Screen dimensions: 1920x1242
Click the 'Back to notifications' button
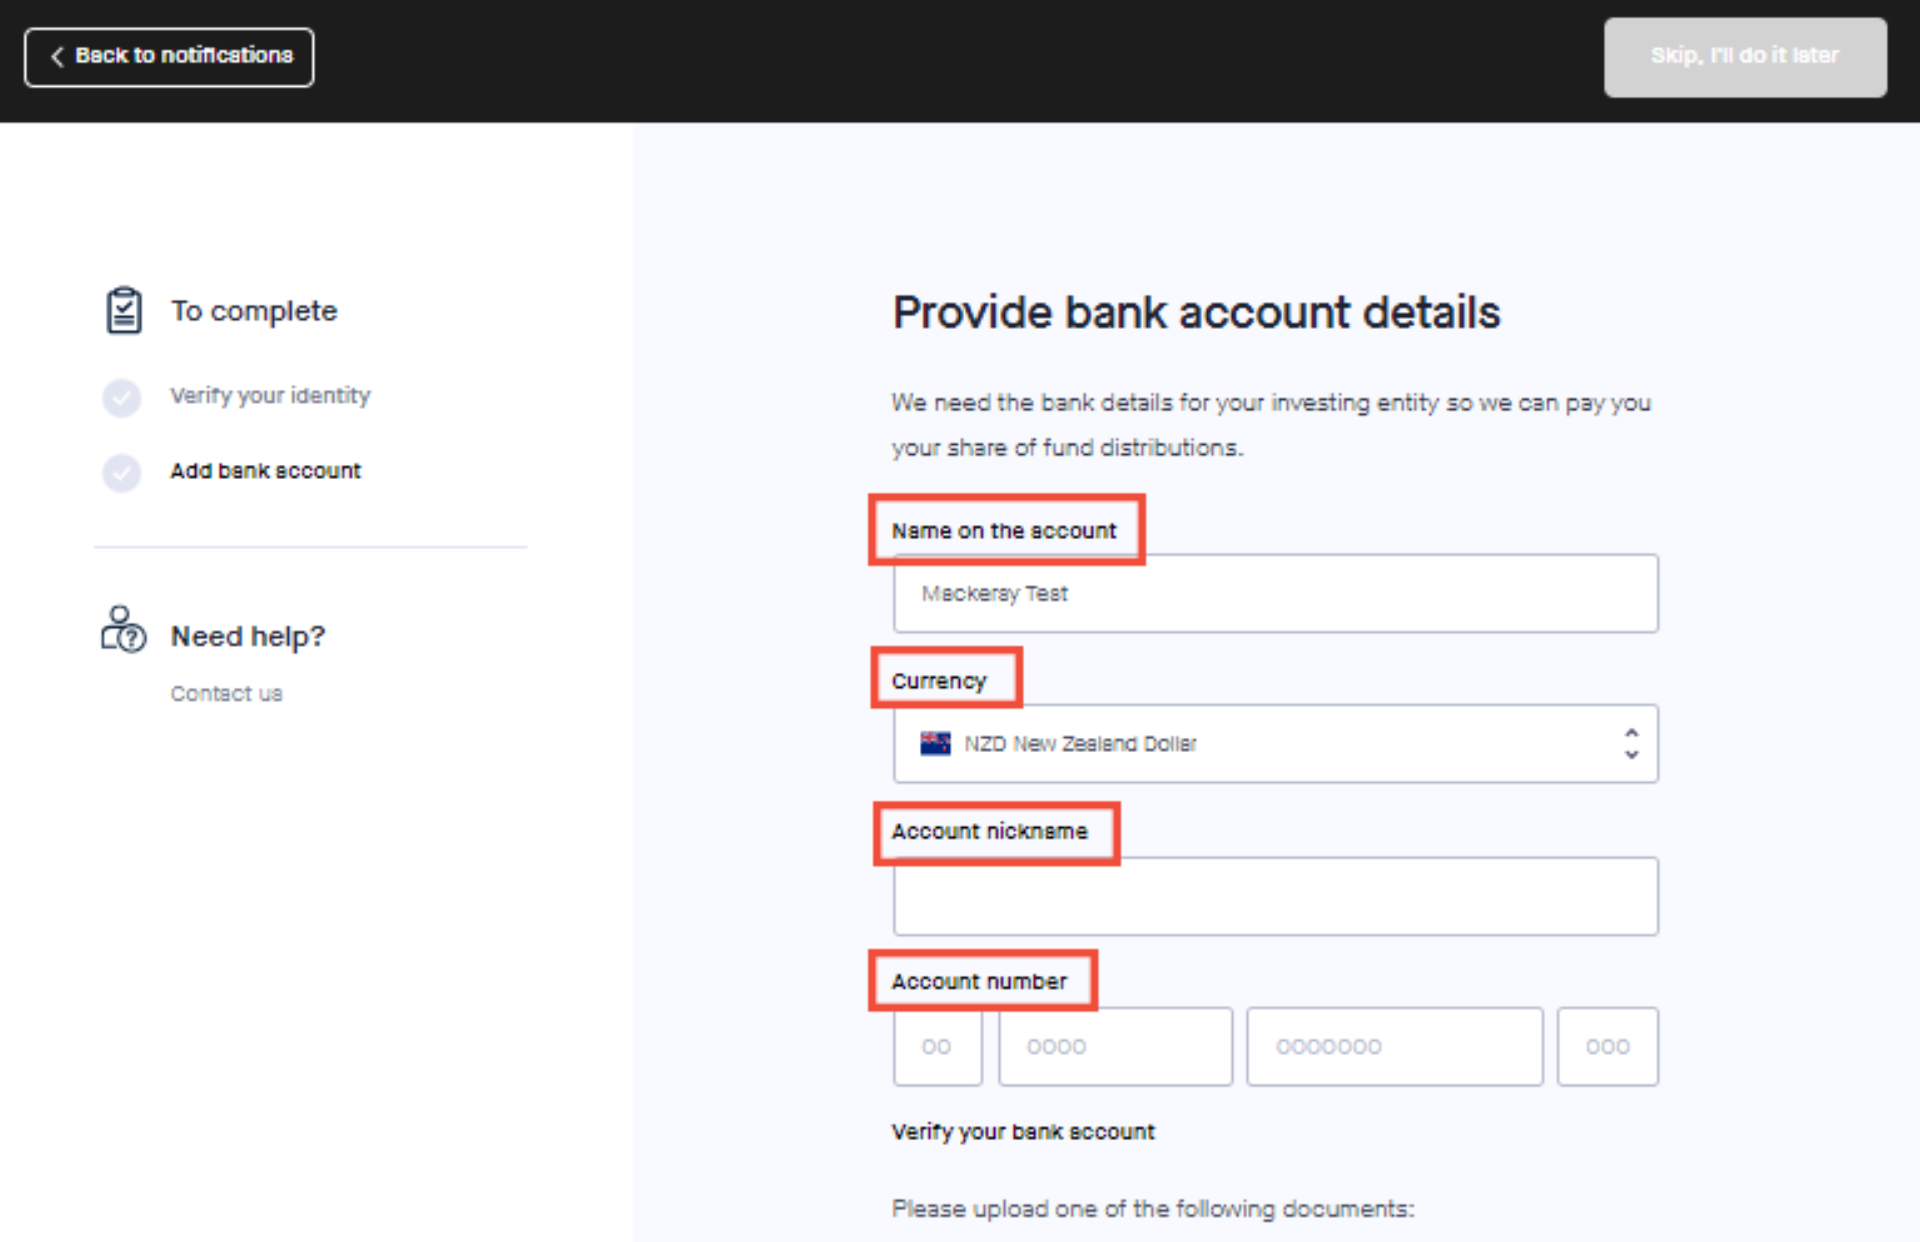168,56
